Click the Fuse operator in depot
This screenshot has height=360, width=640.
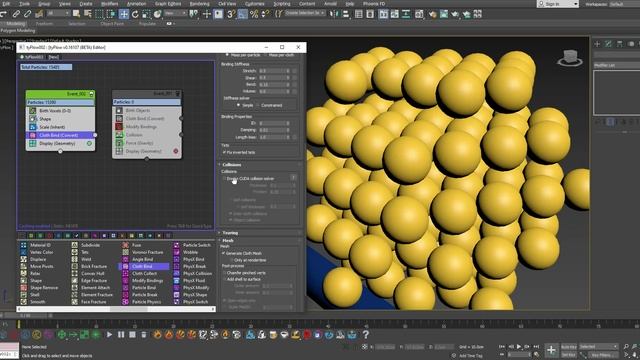[132, 245]
